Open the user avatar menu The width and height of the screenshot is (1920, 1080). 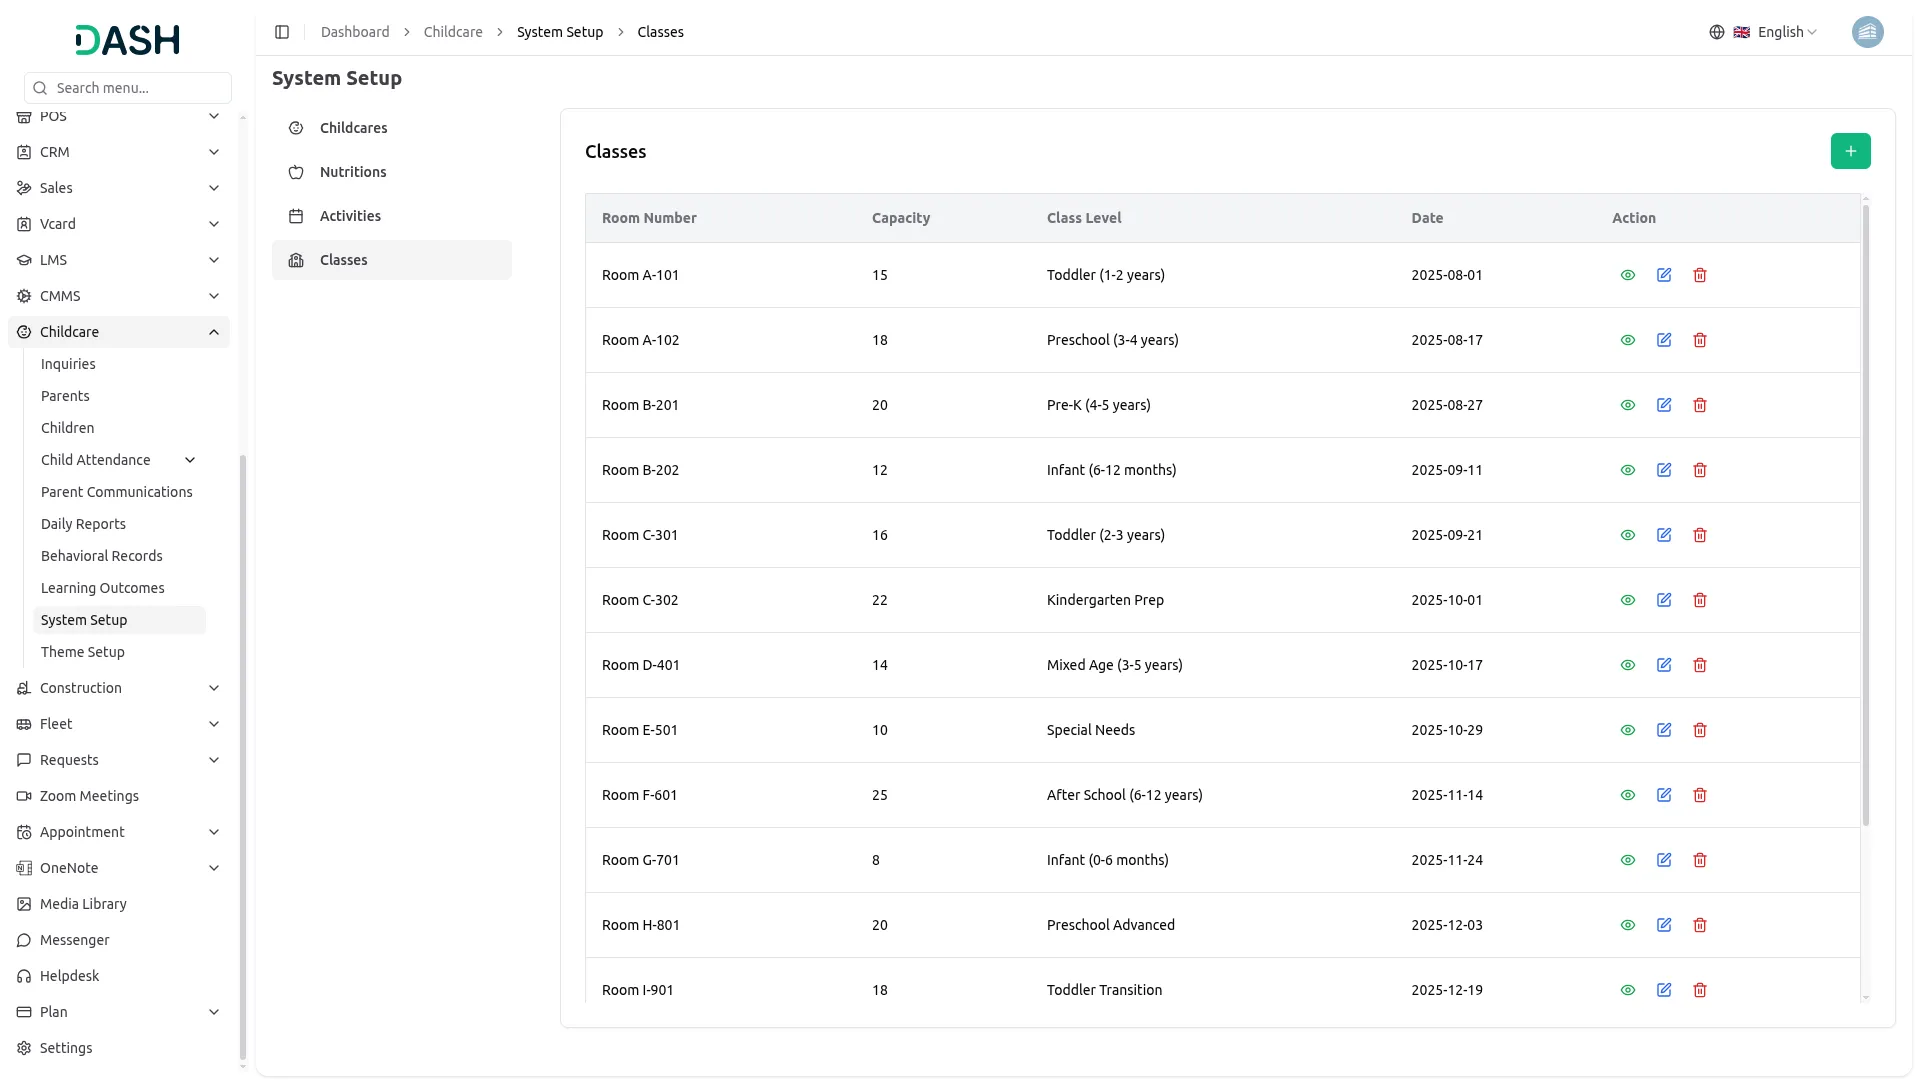pyautogui.click(x=1867, y=32)
